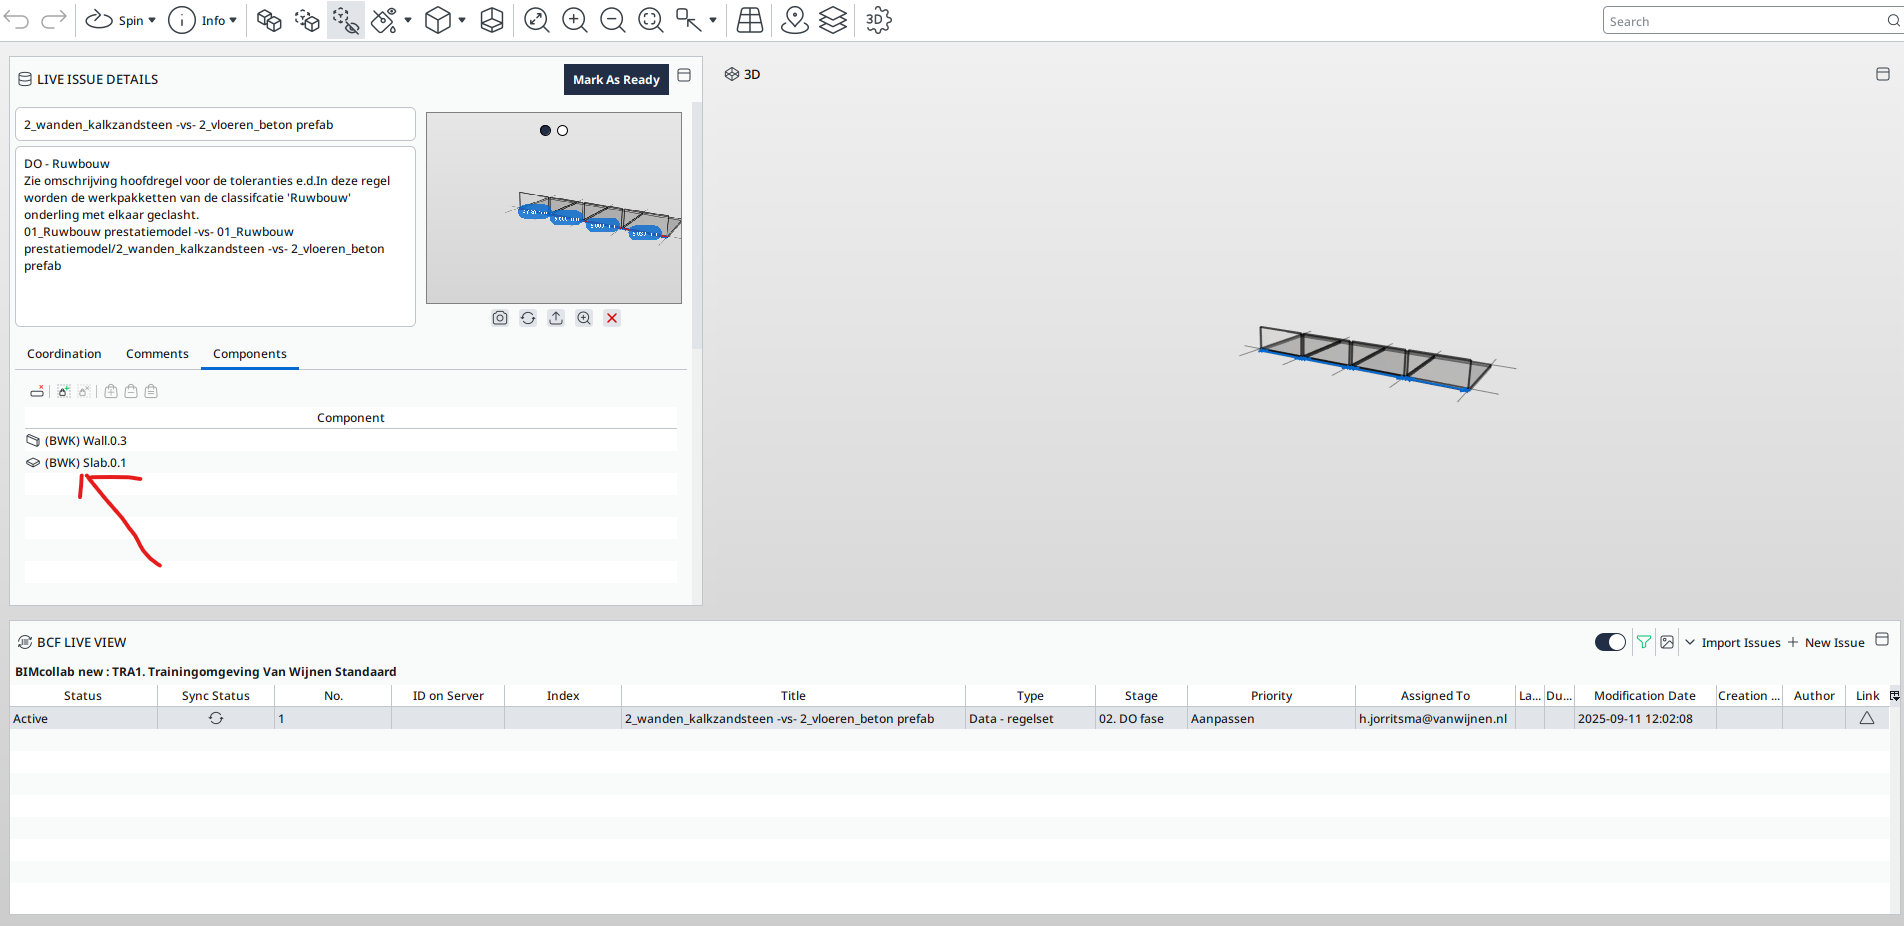Click the Import Issues link

(1741, 643)
